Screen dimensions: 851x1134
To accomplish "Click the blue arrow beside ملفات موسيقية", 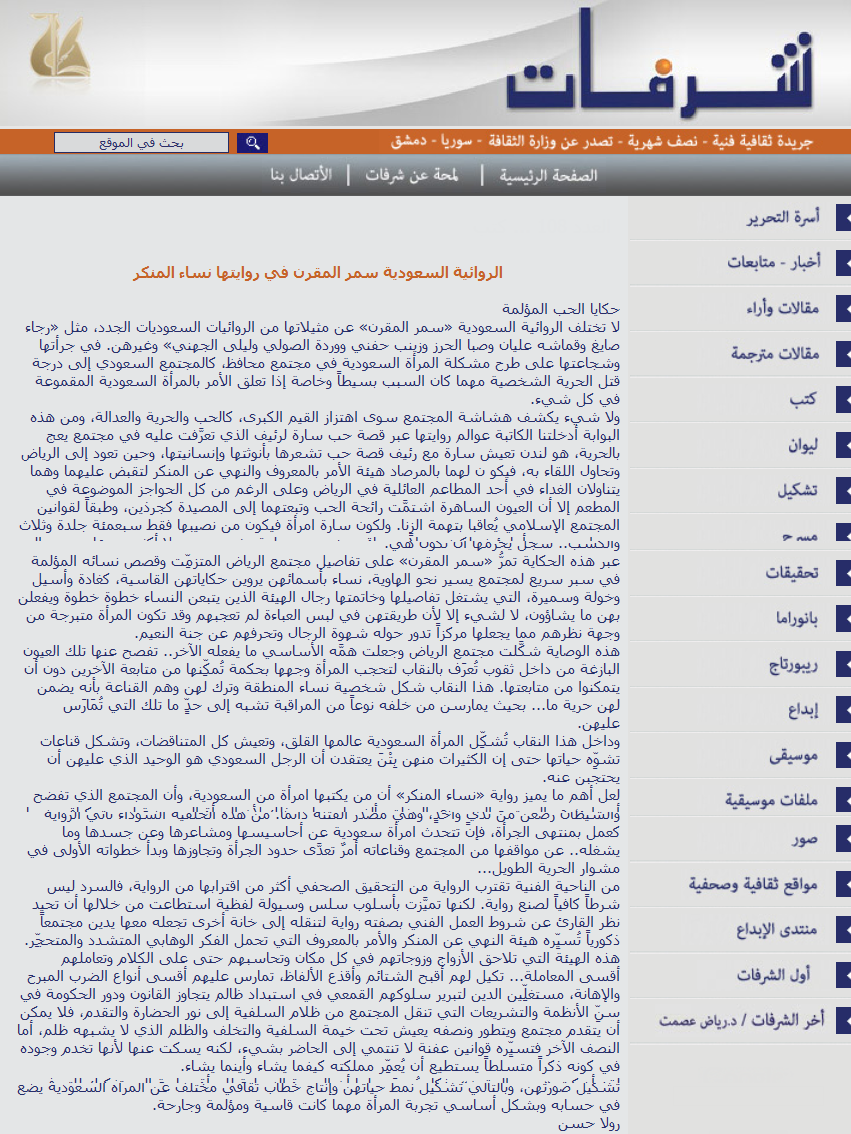I will pyautogui.click(x=843, y=800).
